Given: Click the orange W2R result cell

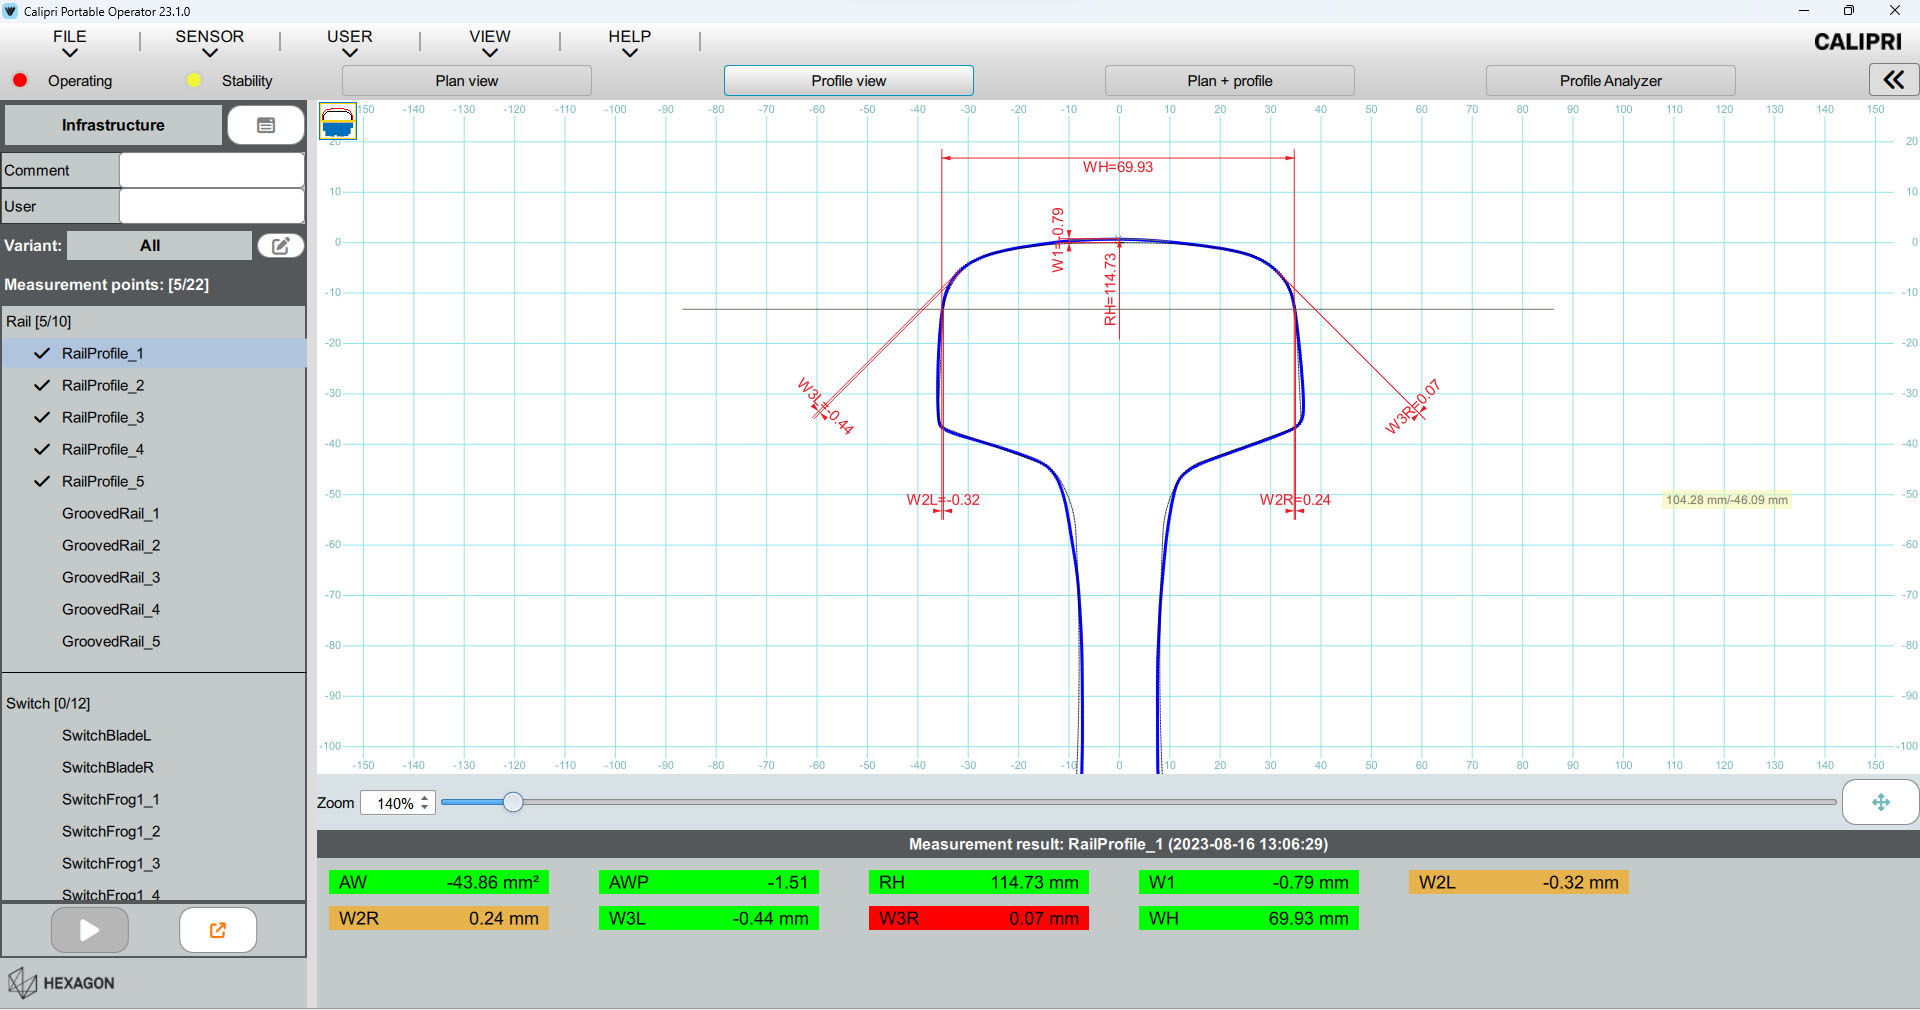Looking at the screenshot, I should [438, 918].
